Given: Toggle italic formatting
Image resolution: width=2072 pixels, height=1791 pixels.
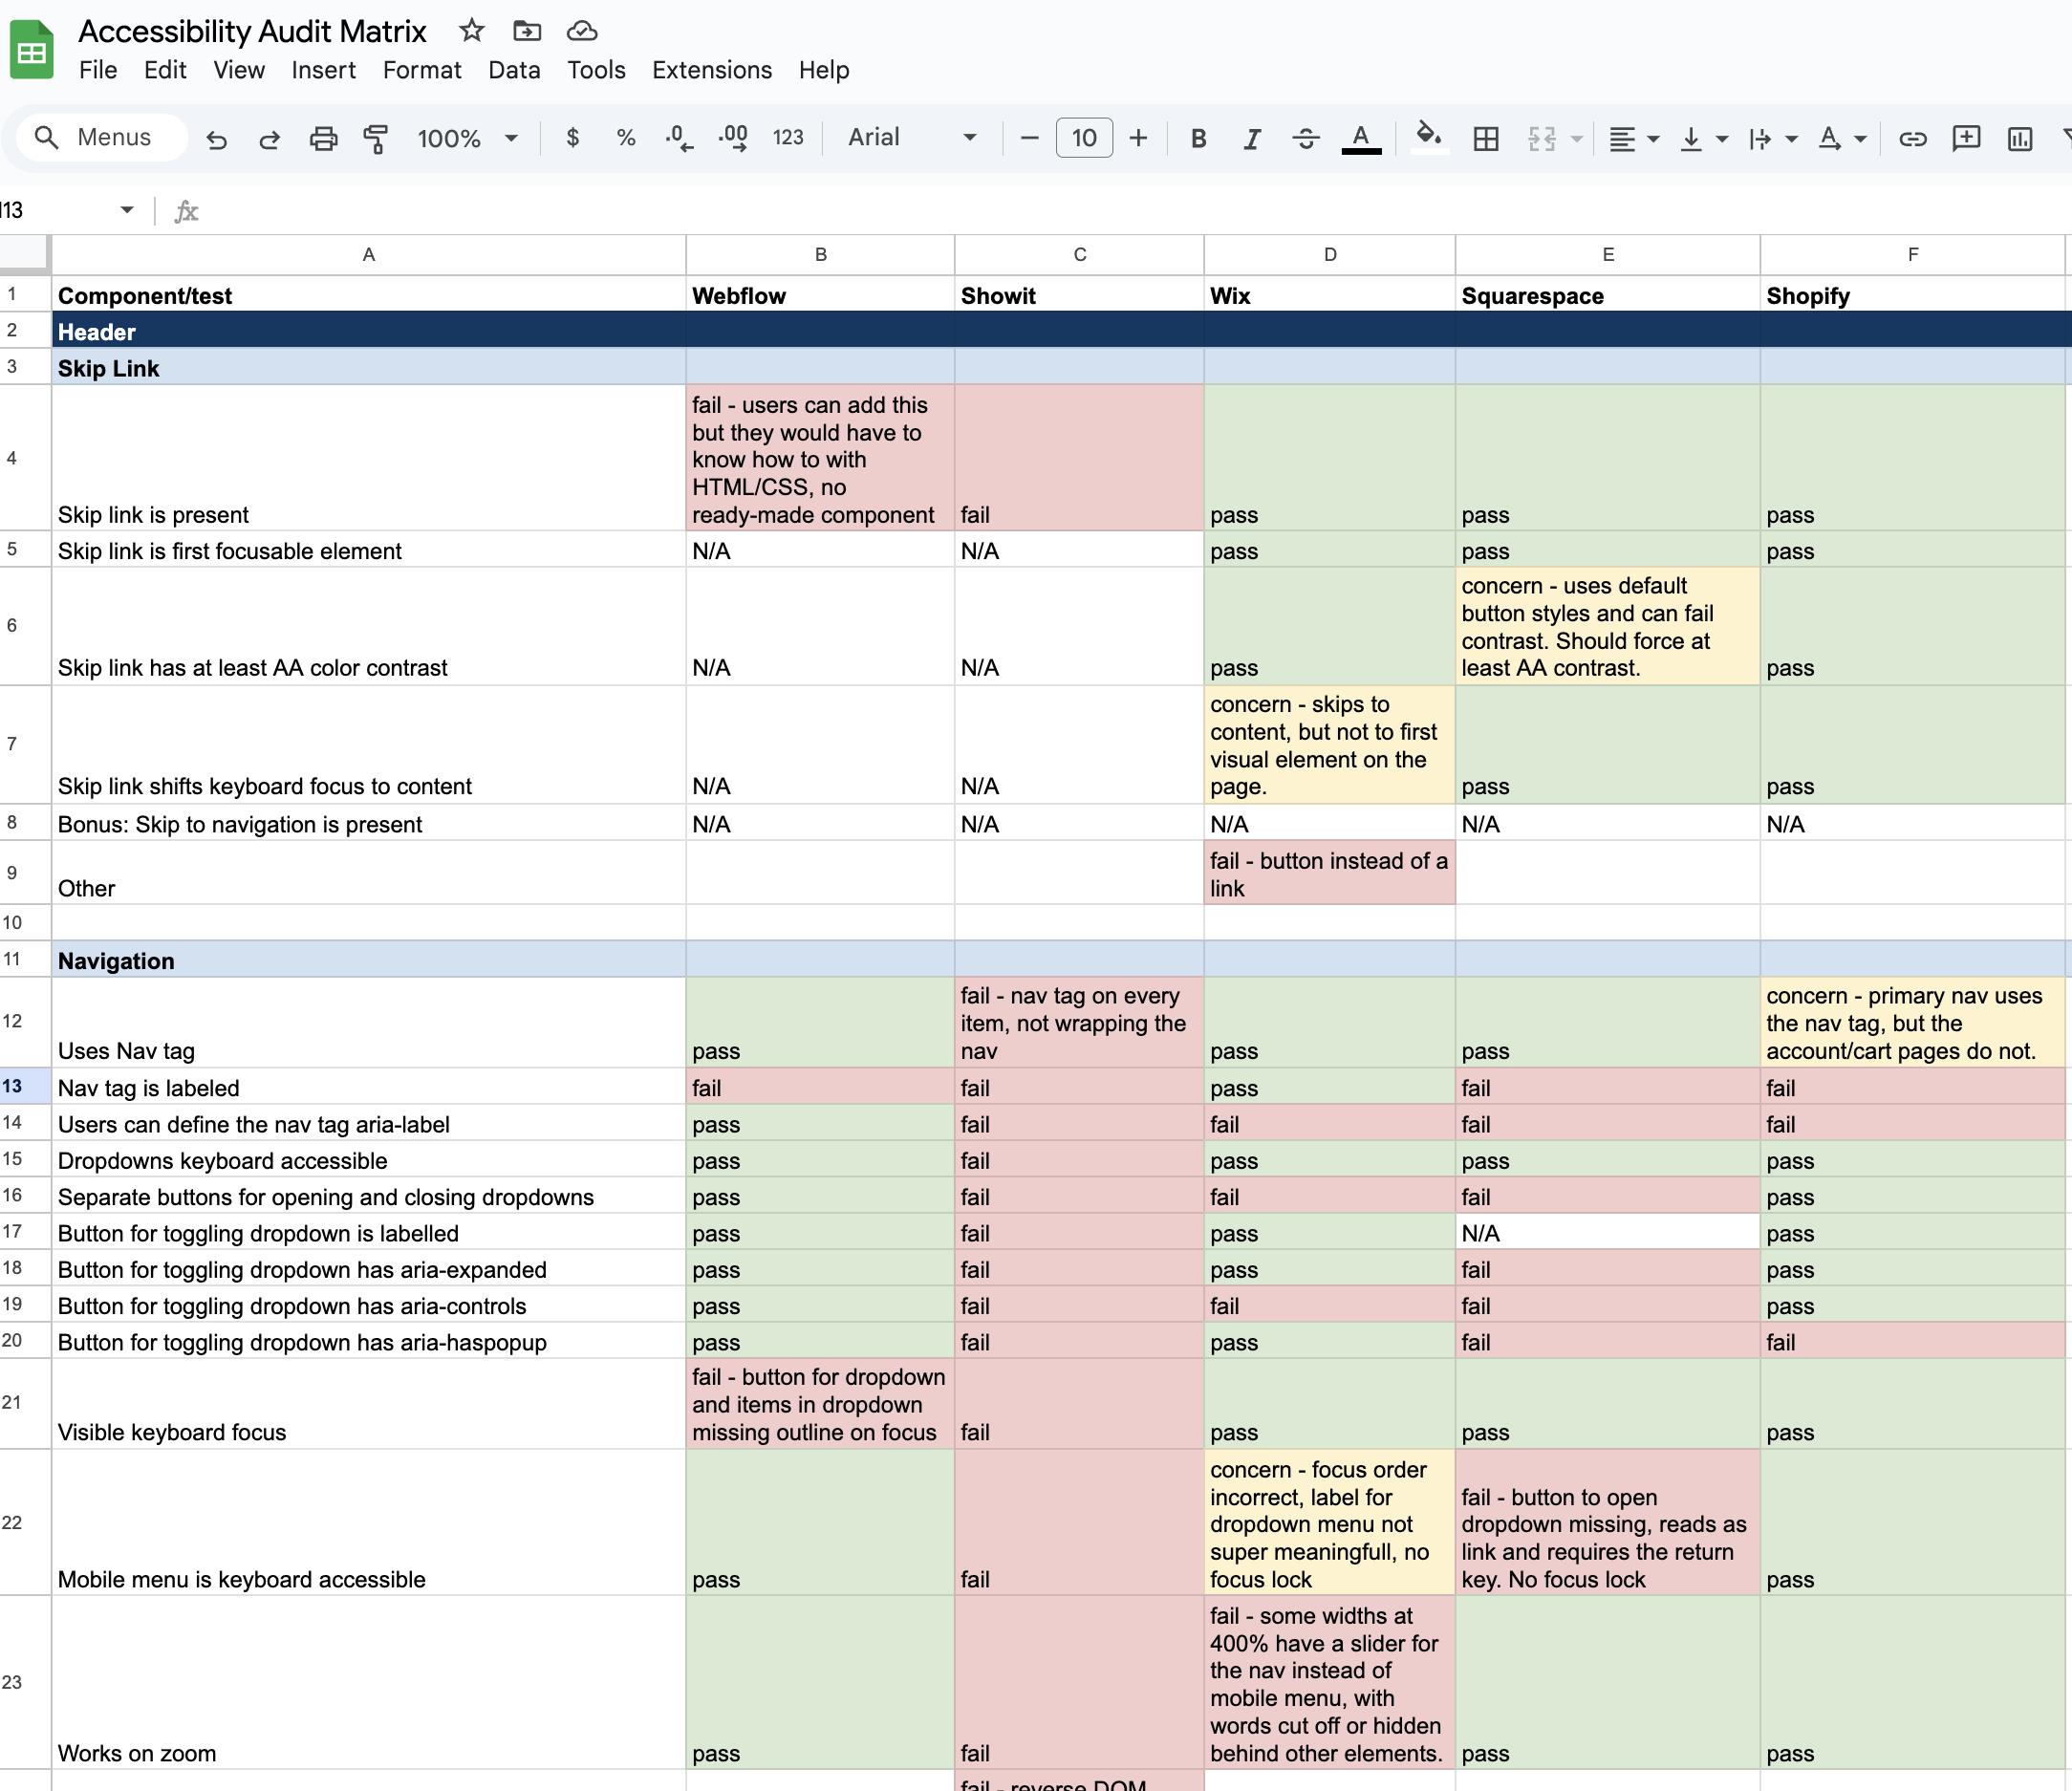Looking at the screenshot, I should pos(1251,138).
